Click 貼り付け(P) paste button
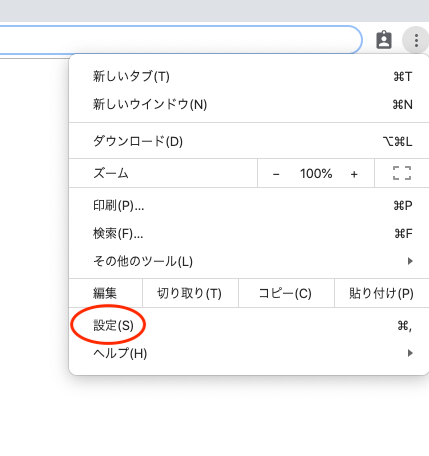429x456 pixels. 382,293
